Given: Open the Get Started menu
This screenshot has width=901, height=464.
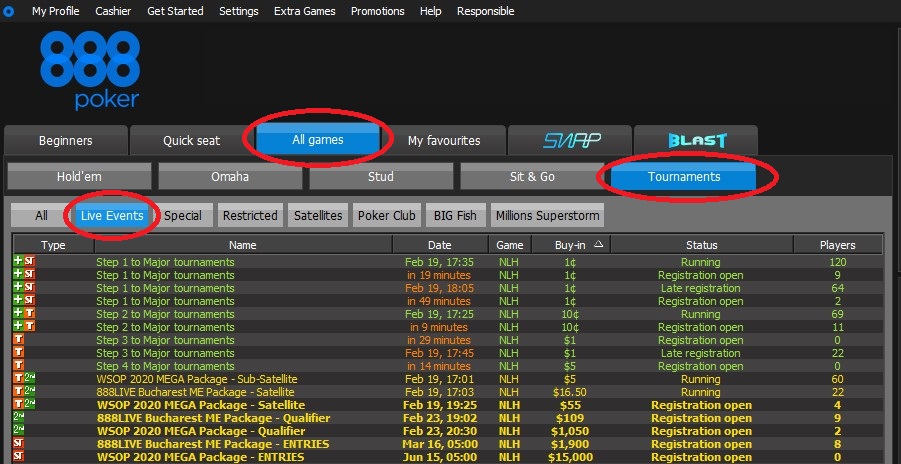Looking at the screenshot, I should [x=175, y=11].
